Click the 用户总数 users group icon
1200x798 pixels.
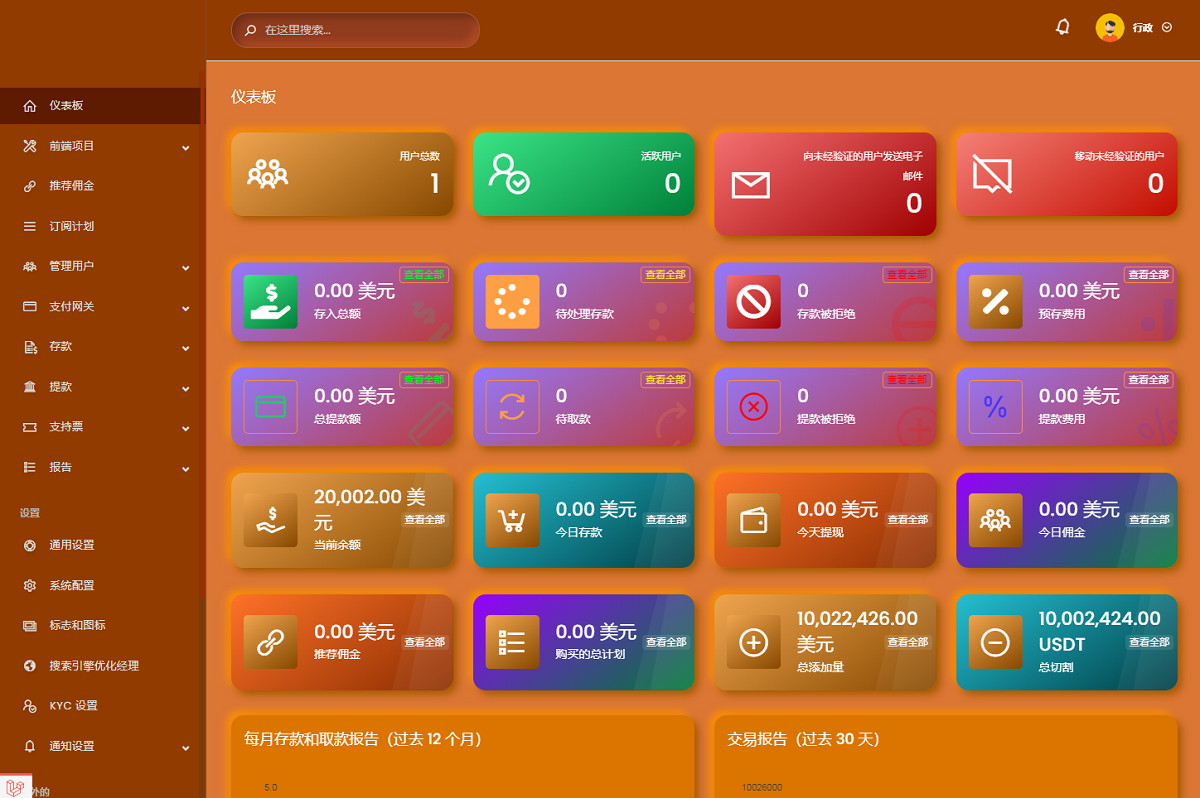click(268, 174)
